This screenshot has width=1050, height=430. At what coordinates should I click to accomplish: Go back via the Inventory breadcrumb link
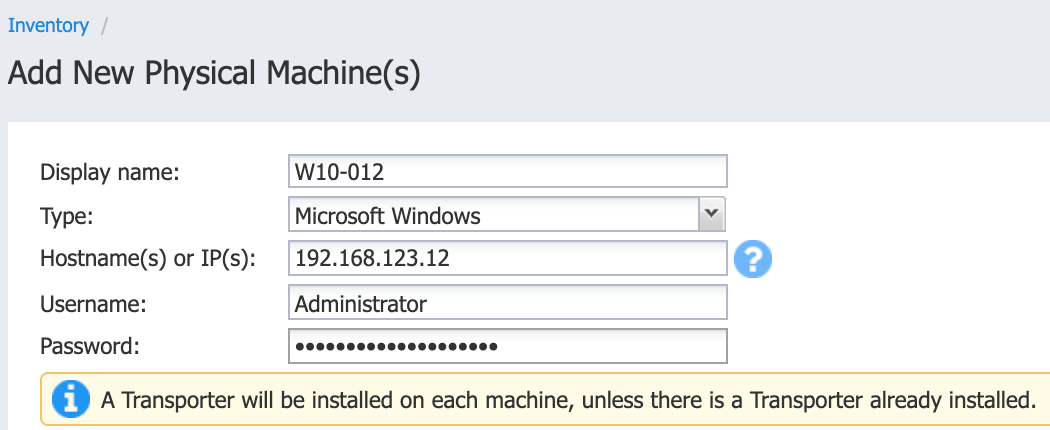point(48,26)
